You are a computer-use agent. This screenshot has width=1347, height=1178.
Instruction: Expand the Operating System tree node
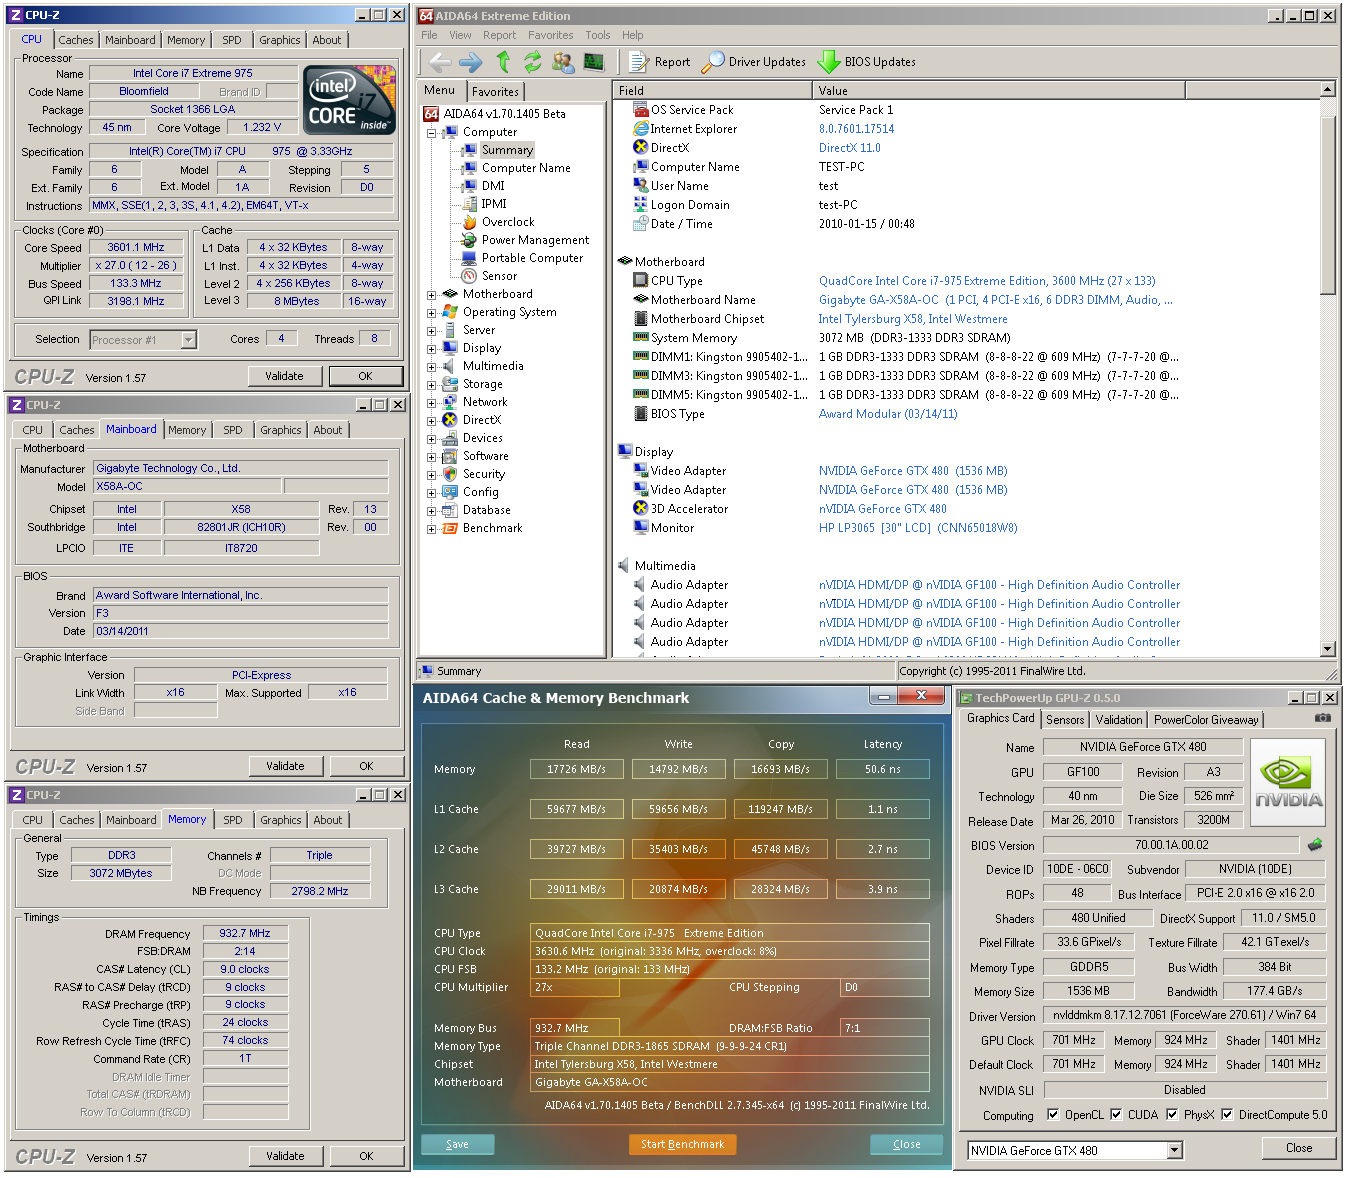pyautogui.click(x=432, y=313)
